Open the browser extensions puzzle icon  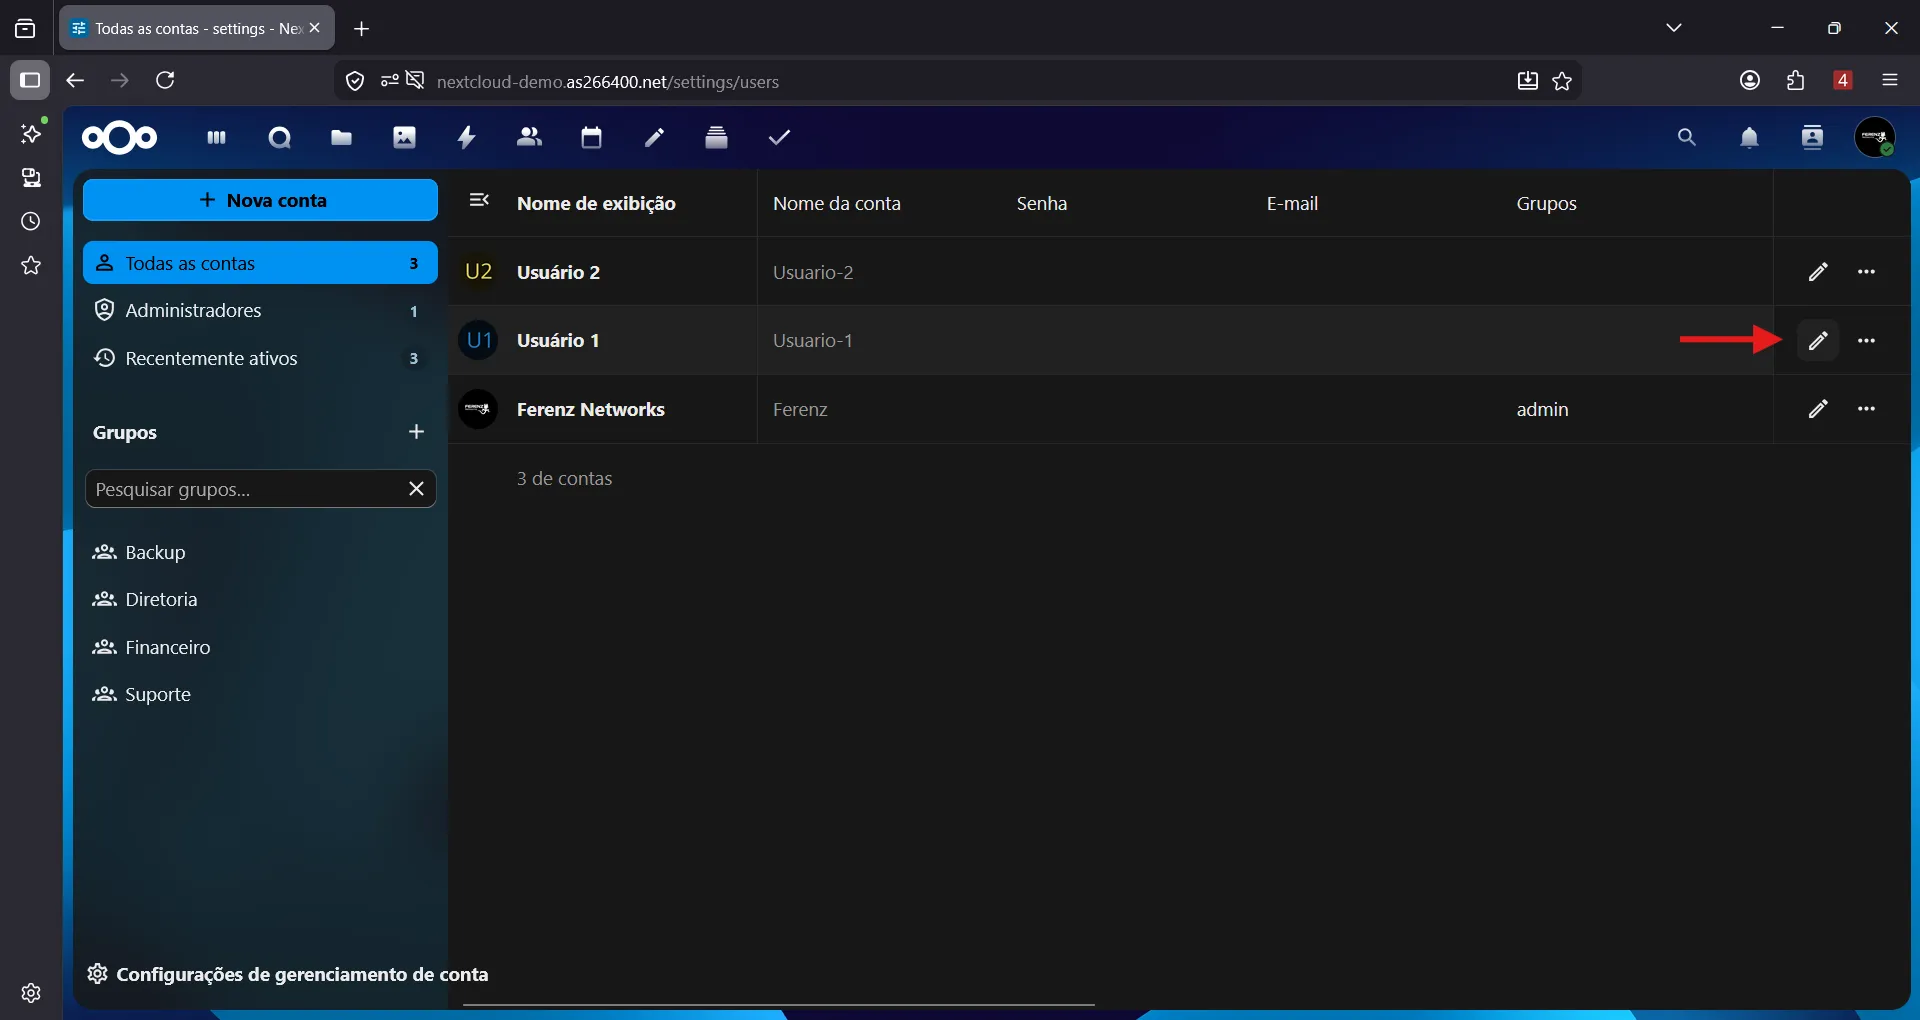tap(1796, 80)
